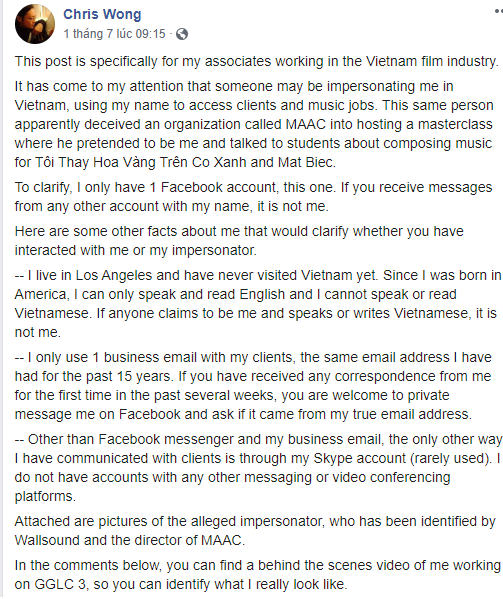503x599 pixels.
Task: Click the paragraph beginning 'Here are some other facts'
Action: tap(239, 241)
